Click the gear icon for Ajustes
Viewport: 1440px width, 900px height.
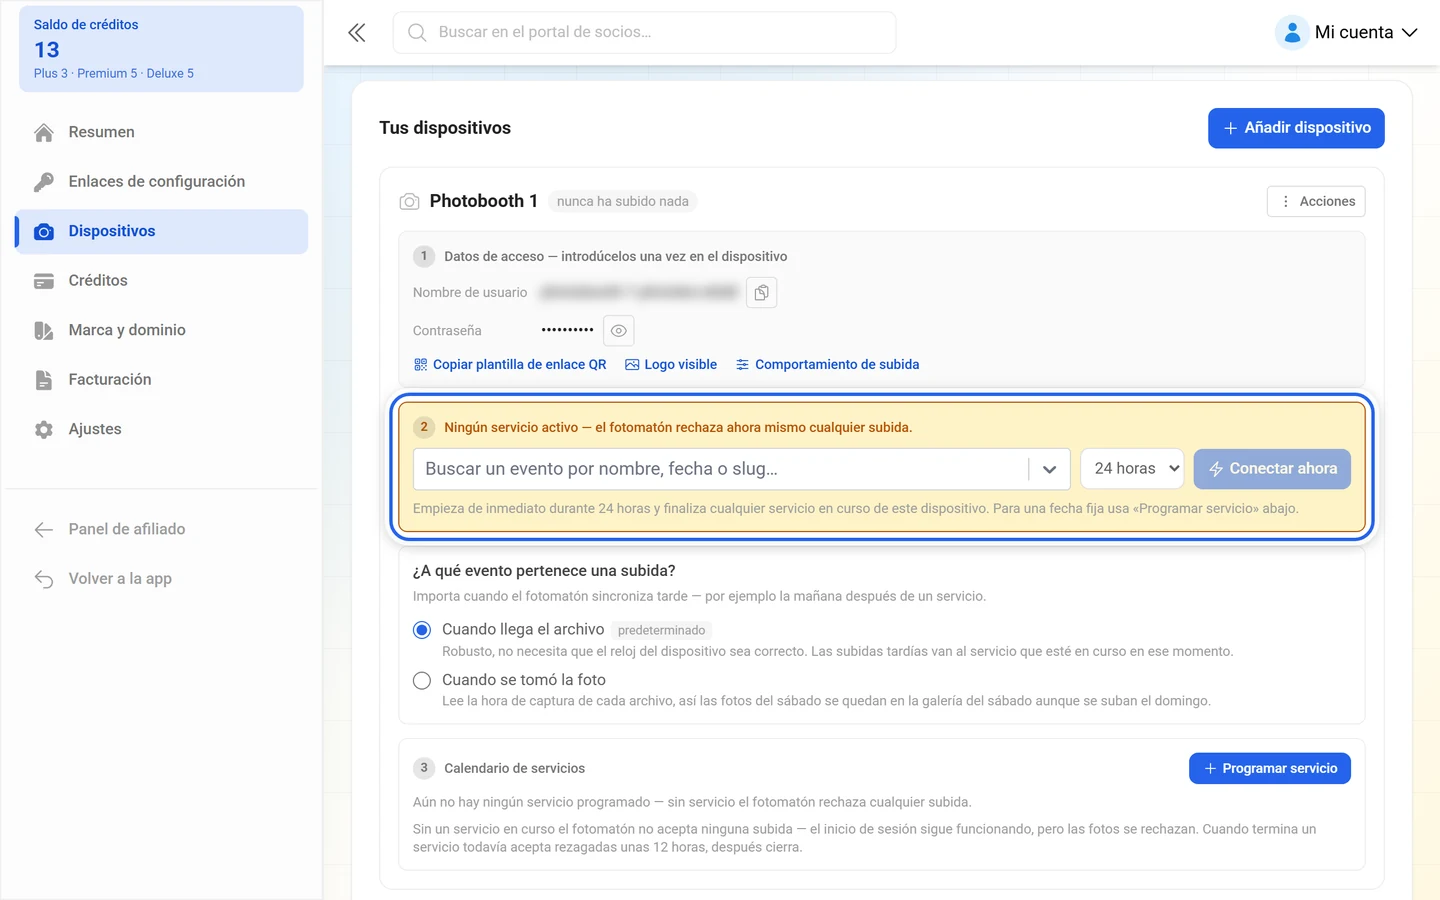coord(44,429)
